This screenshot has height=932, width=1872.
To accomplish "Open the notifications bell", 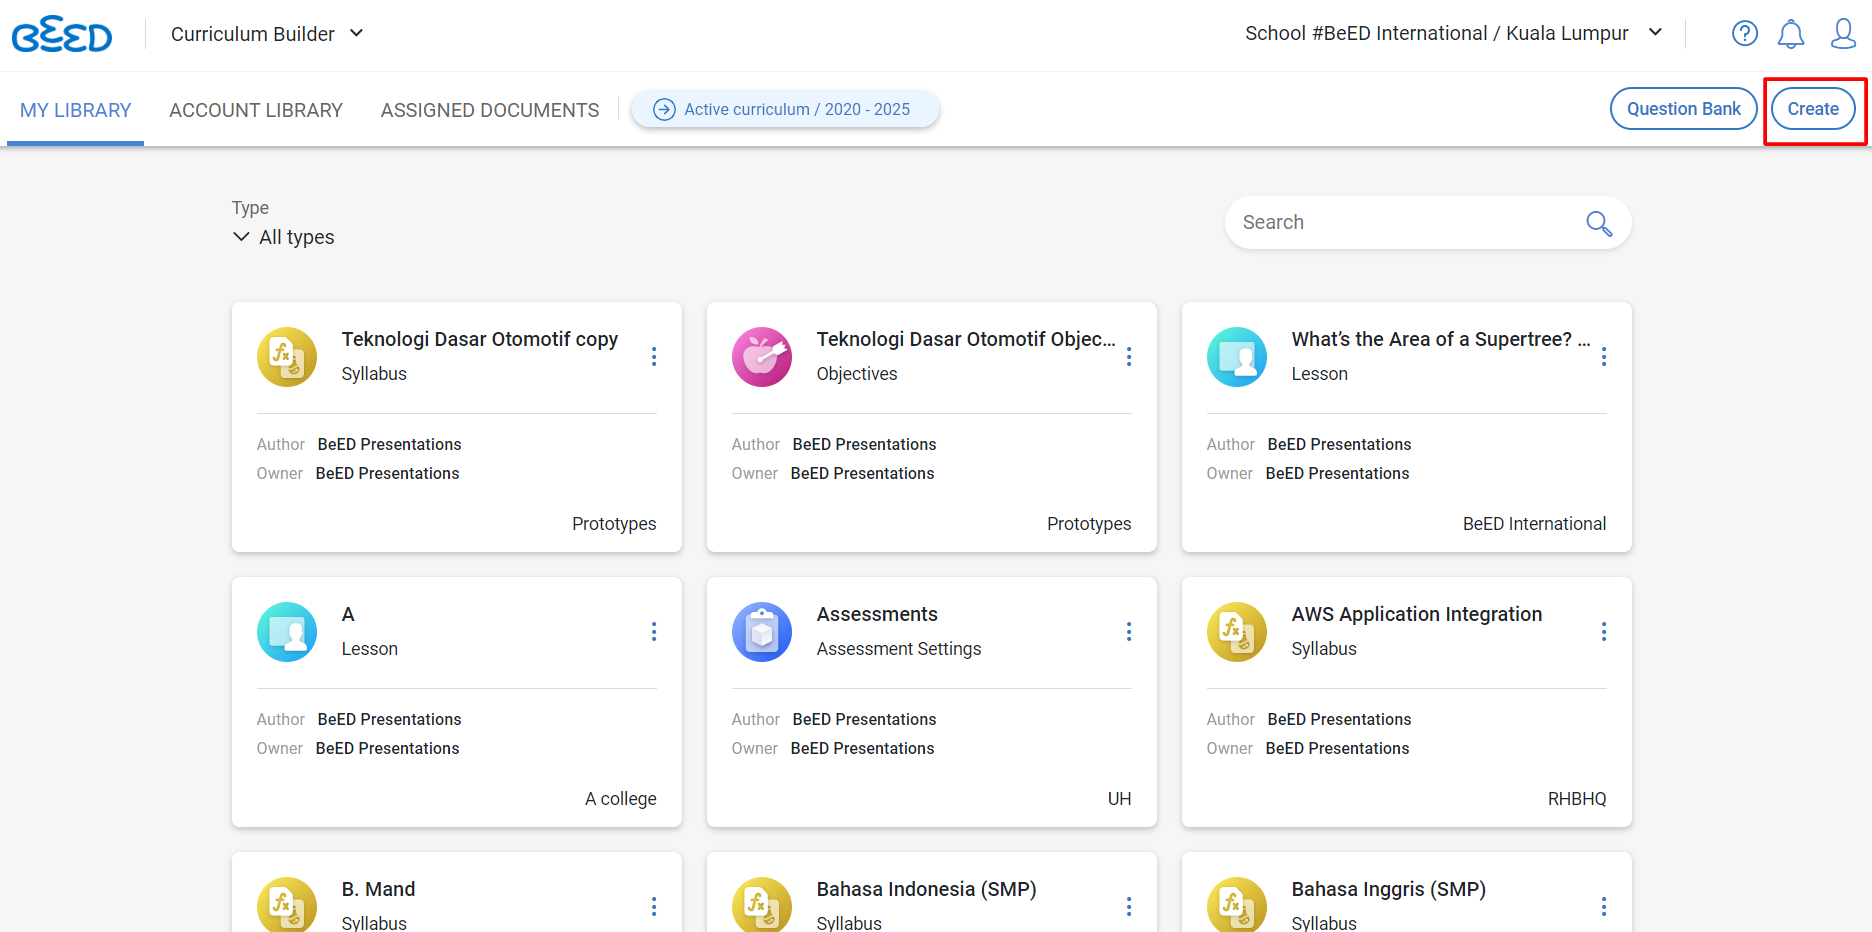I will coord(1791,34).
